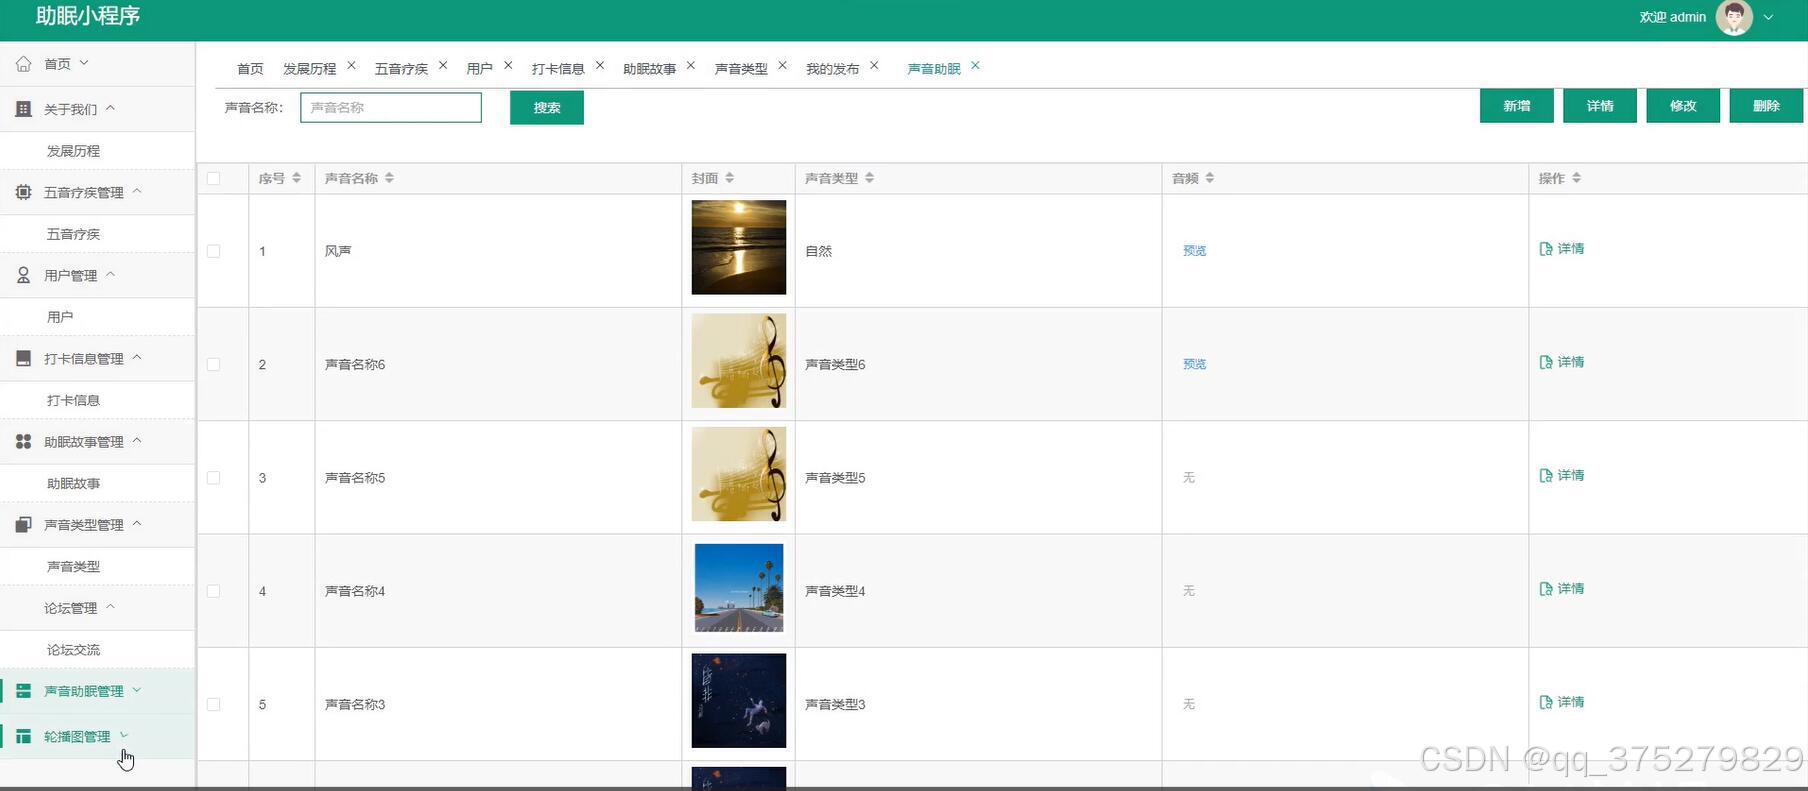Image resolution: width=1808 pixels, height=791 pixels.
Task: Click the 打卡信息管理 icon
Action: coord(23,358)
